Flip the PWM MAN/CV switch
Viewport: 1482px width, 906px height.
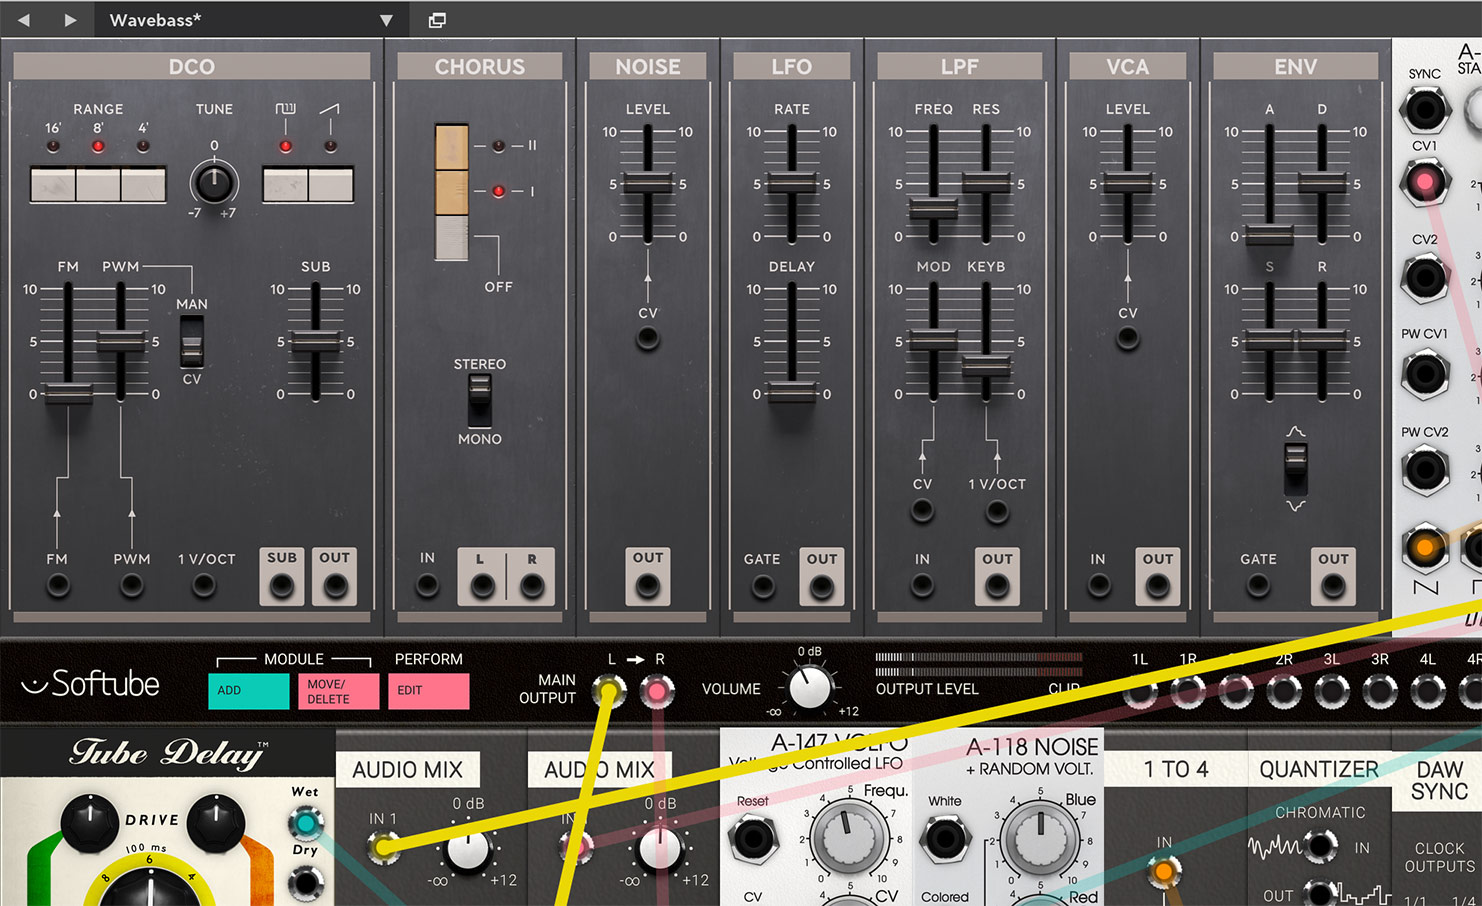pyautogui.click(x=191, y=342)
